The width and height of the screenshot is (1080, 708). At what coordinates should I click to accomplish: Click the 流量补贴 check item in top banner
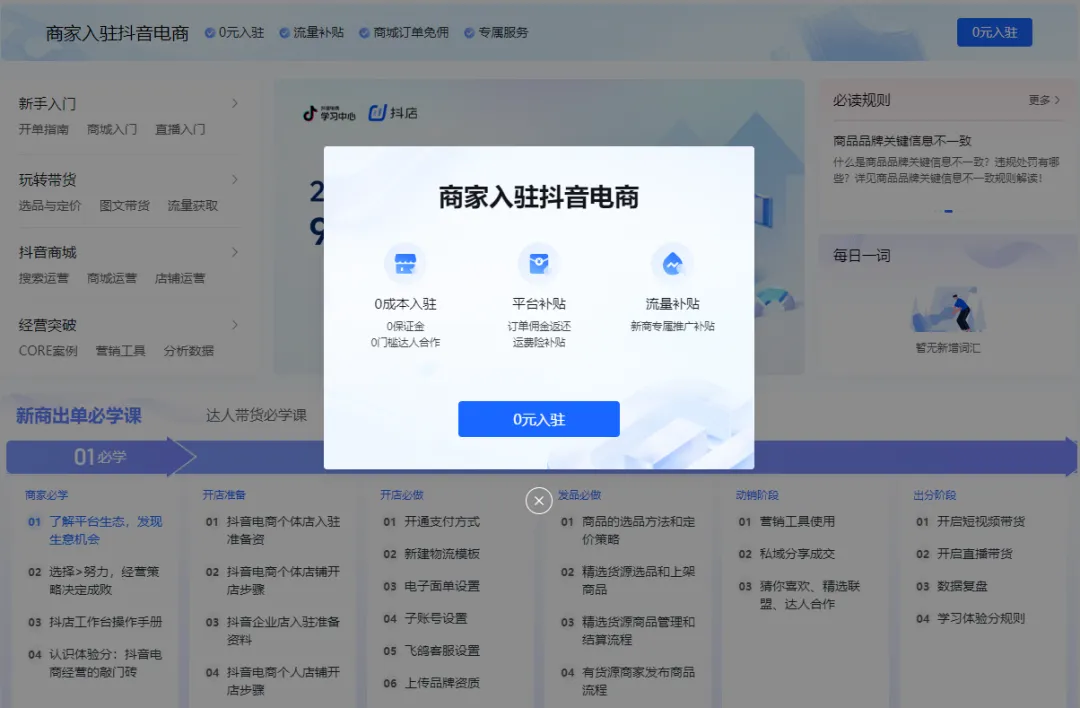(311, 32)
